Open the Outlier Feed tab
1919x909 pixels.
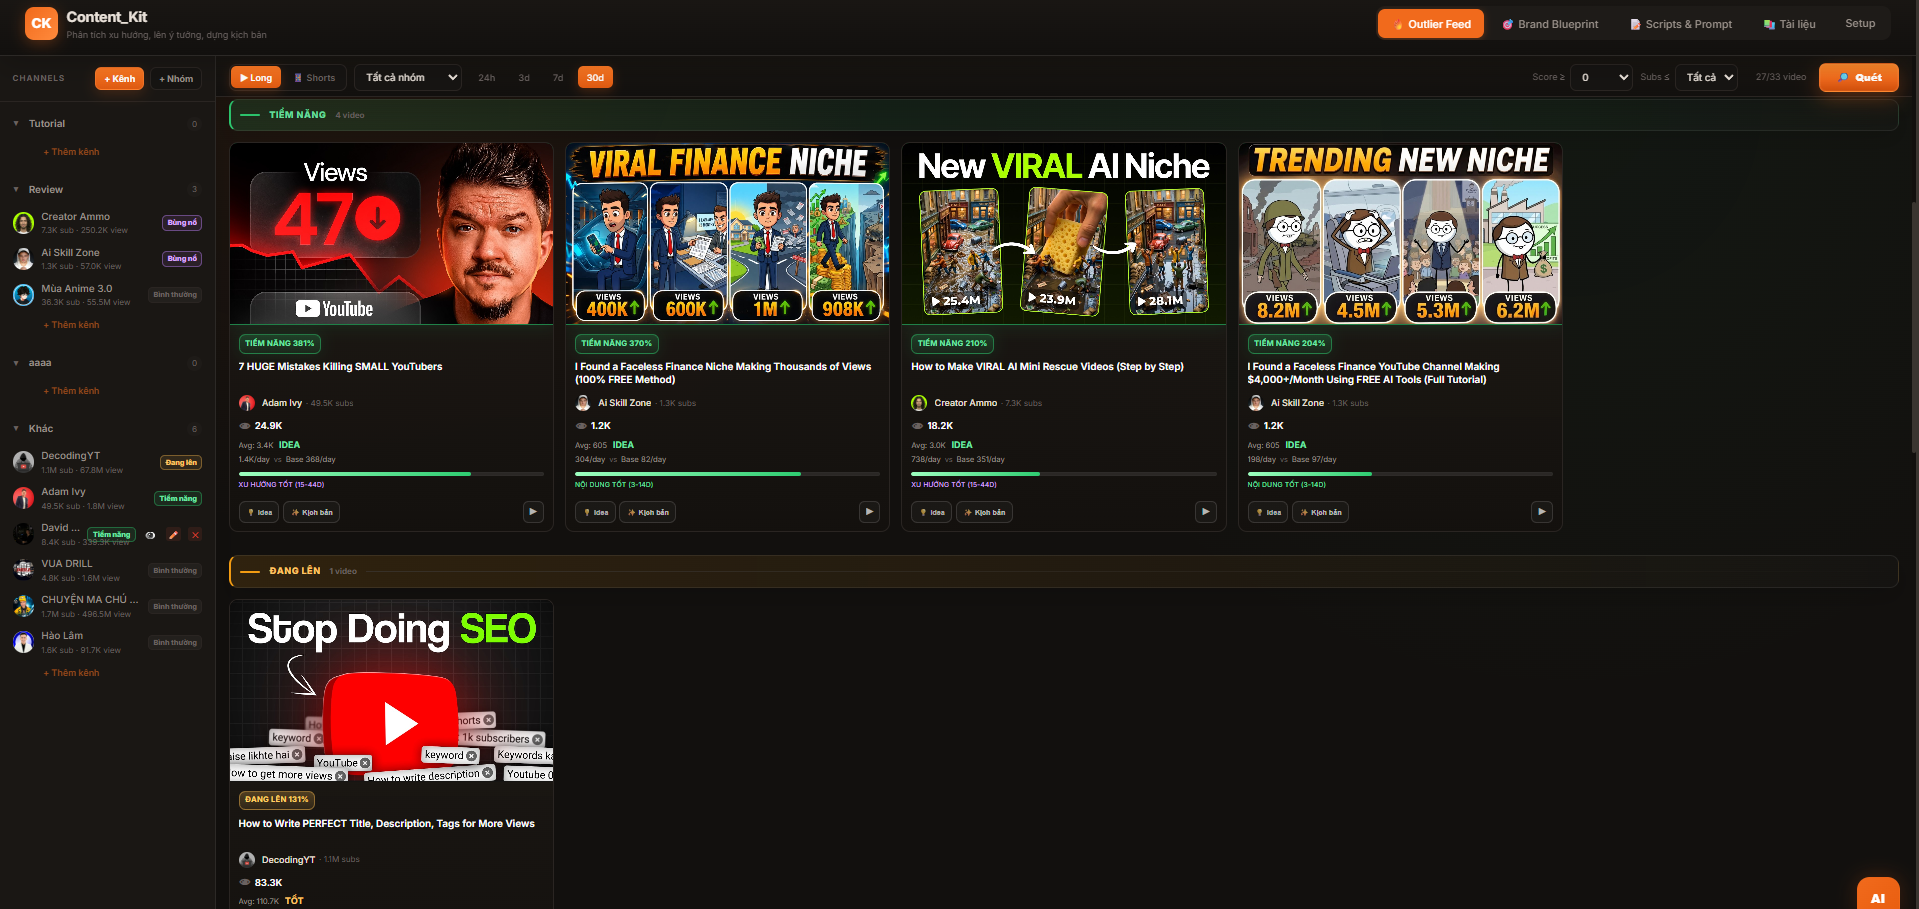pyautogui.click(x=1430, y=24)
